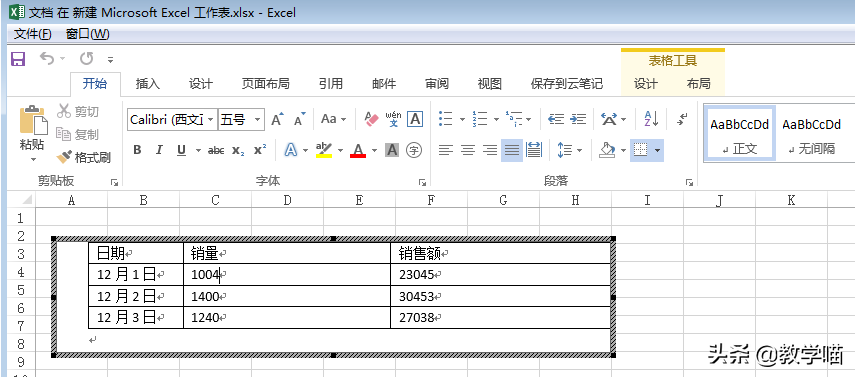Increase font size with grow font icon
This screenshot has width=855, height=377.
pyautogui.click(x=278, y=119)
